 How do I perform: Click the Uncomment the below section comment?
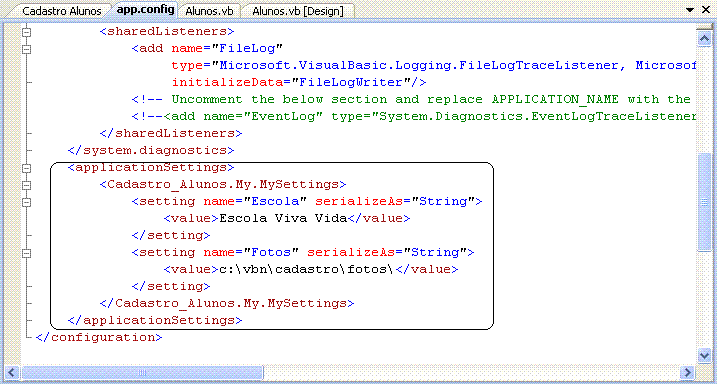coord(411,100)
